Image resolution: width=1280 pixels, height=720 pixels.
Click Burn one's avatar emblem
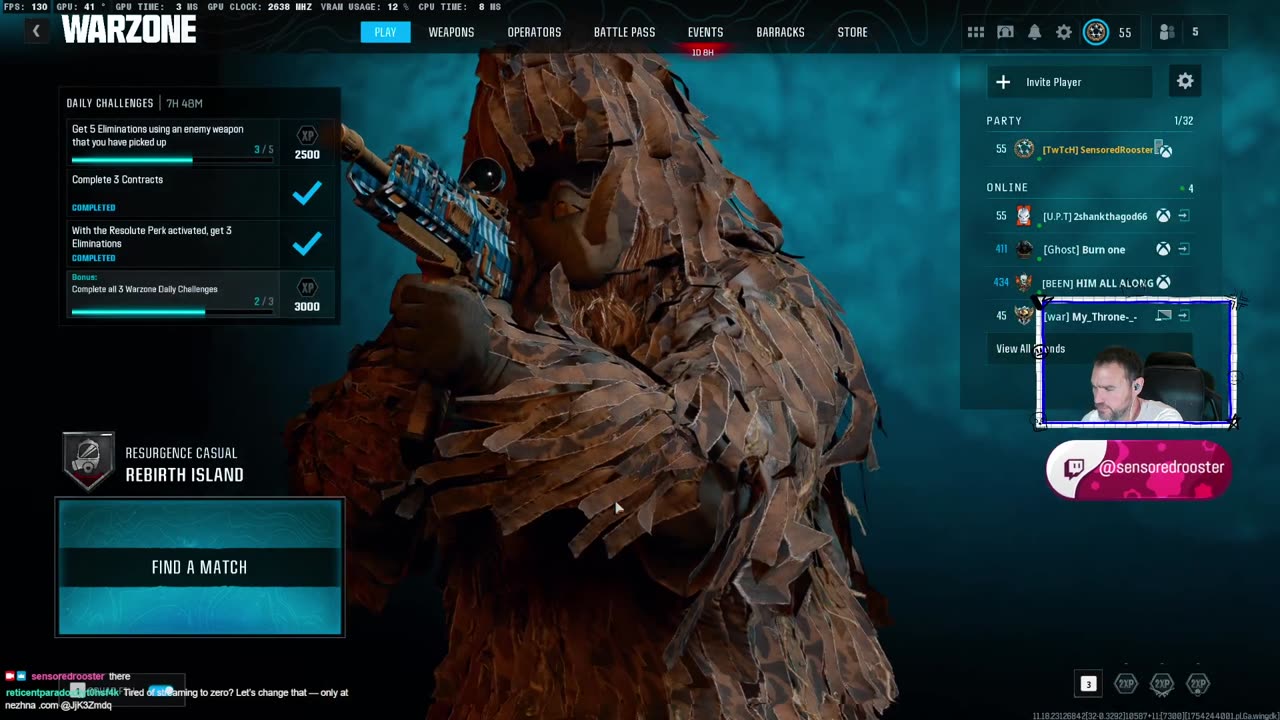pos(1024,249)
